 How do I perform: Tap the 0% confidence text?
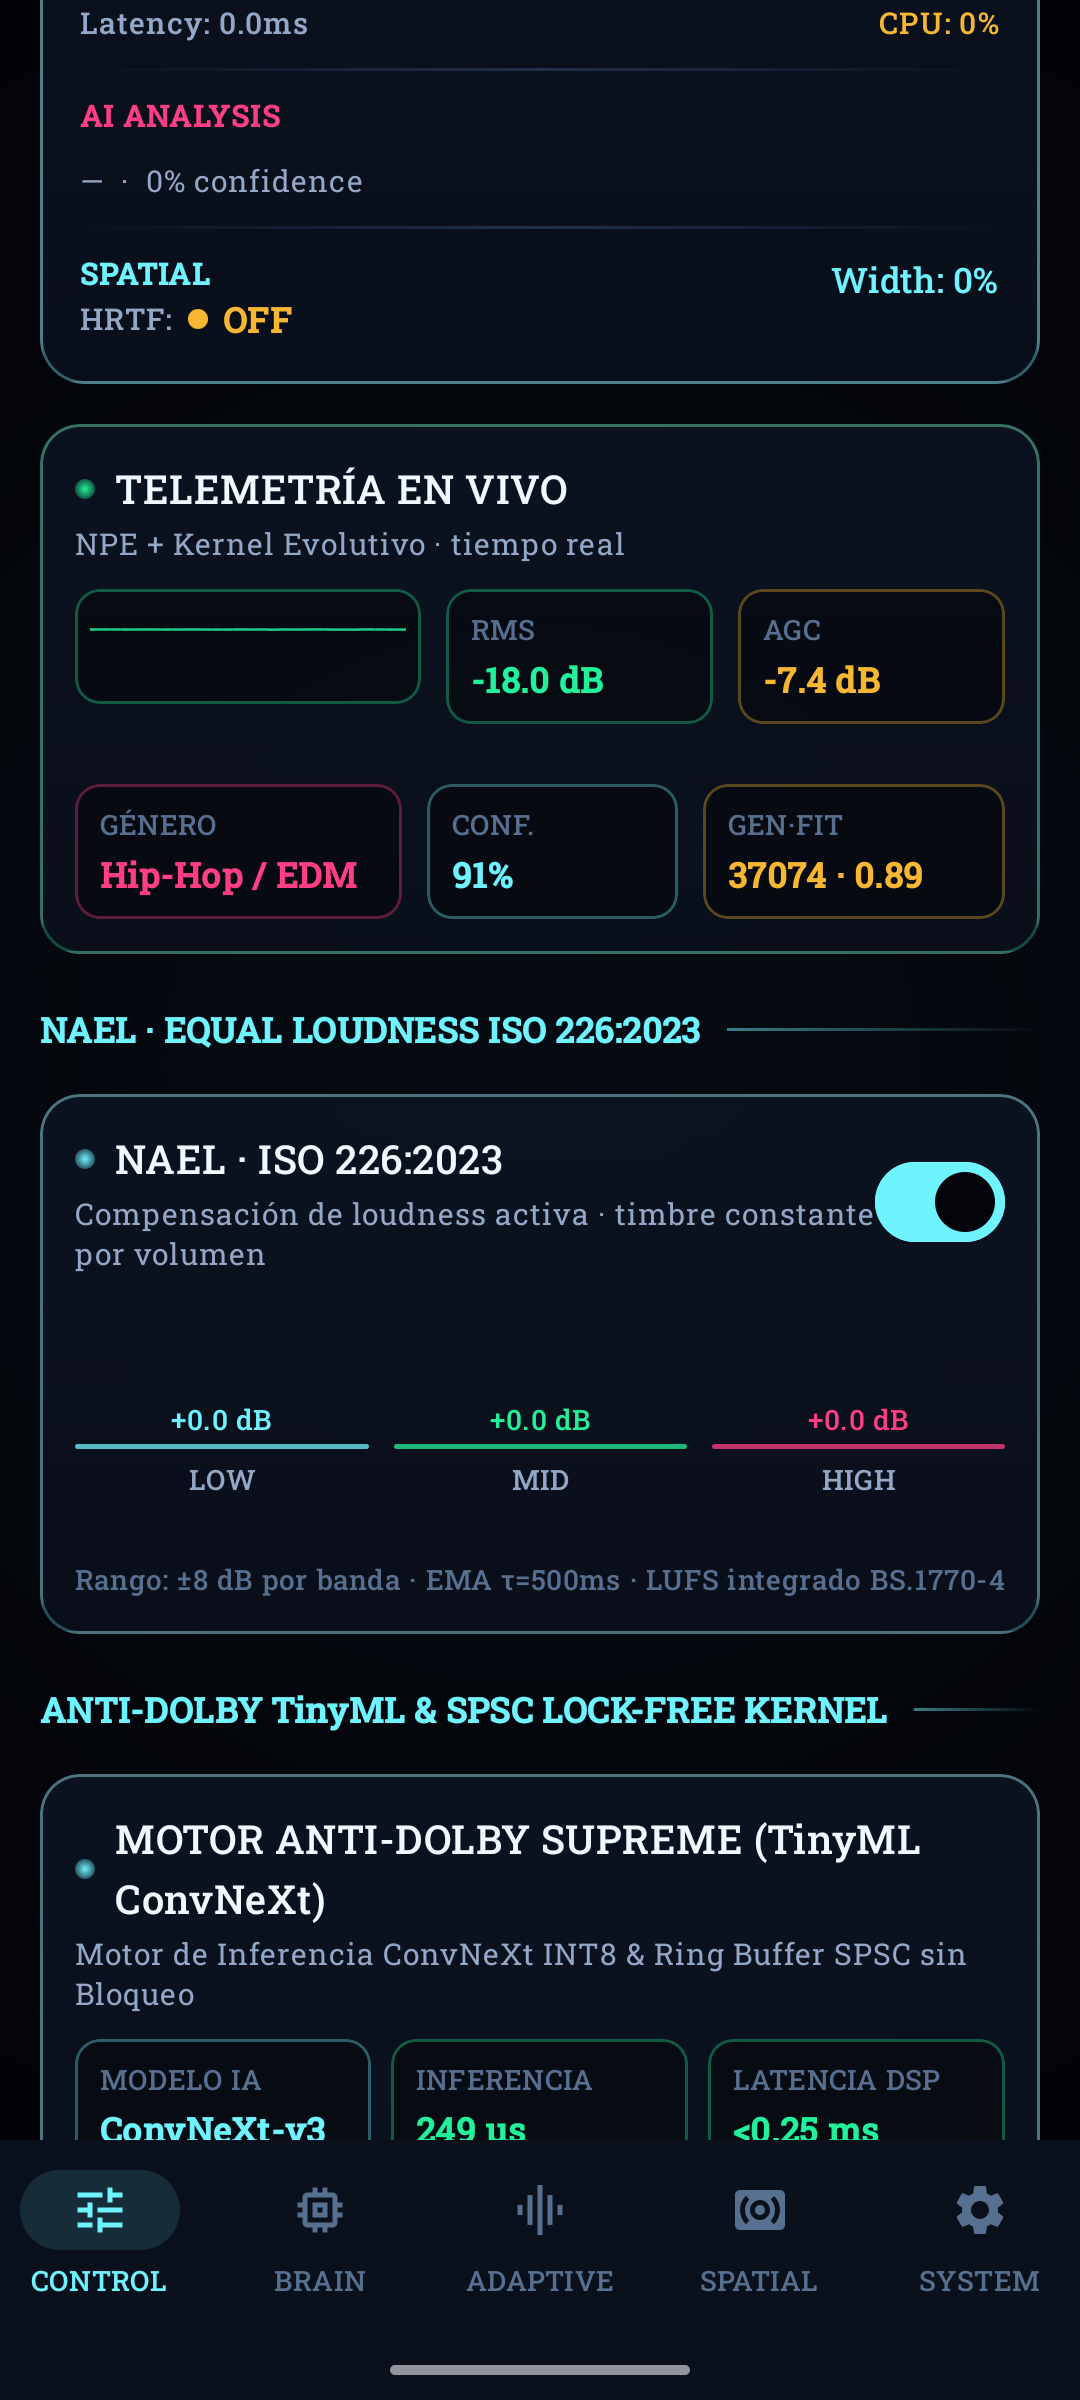point(254,181)
